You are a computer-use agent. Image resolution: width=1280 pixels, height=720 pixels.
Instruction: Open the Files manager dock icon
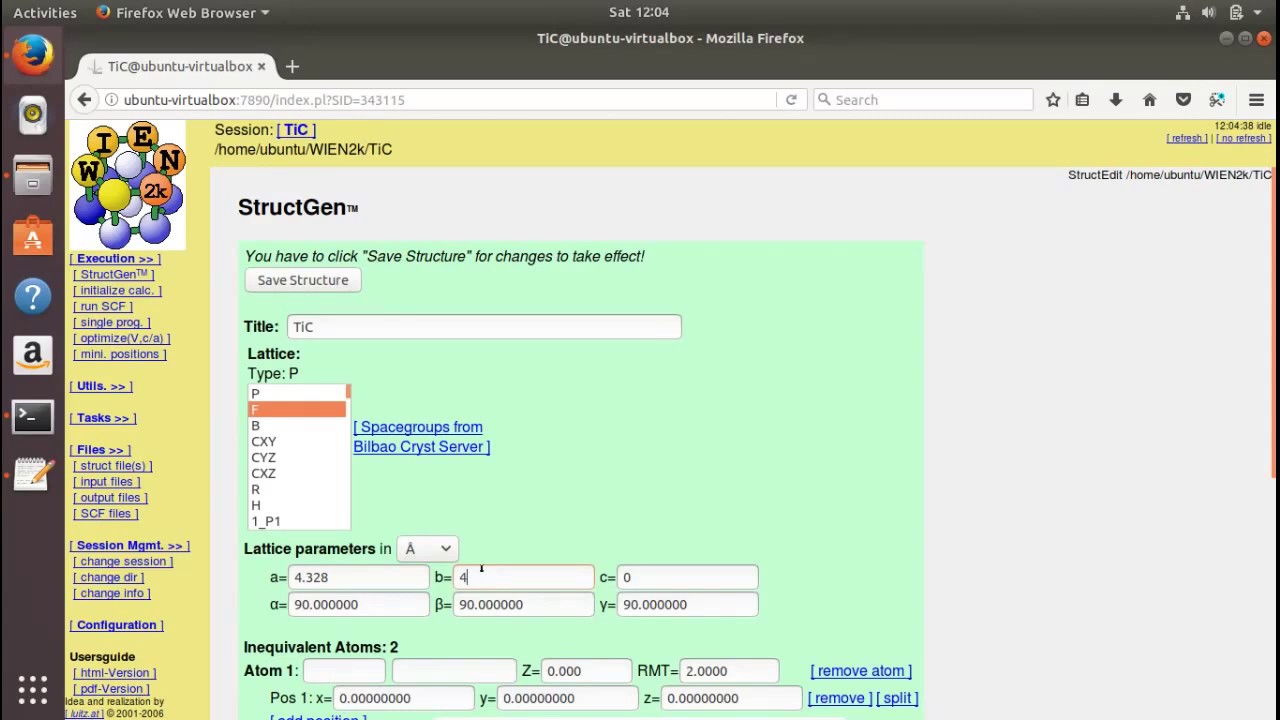(x=33, y=177)
